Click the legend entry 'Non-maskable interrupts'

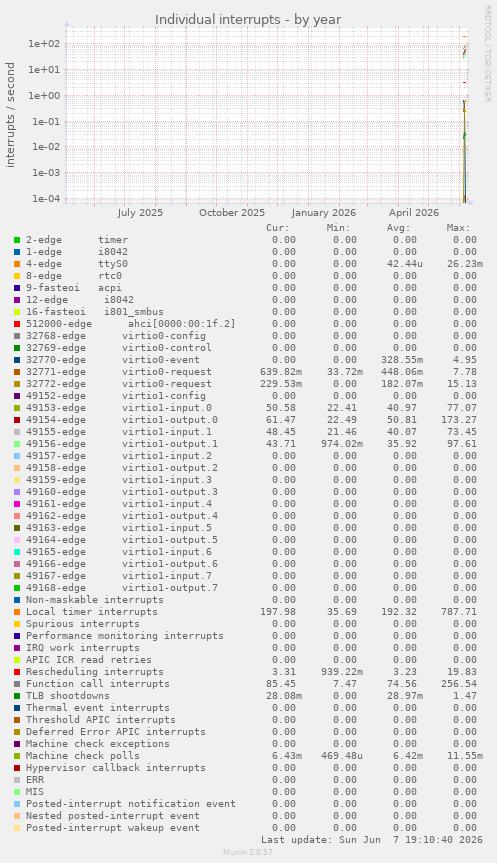click(x=95, y=600)
